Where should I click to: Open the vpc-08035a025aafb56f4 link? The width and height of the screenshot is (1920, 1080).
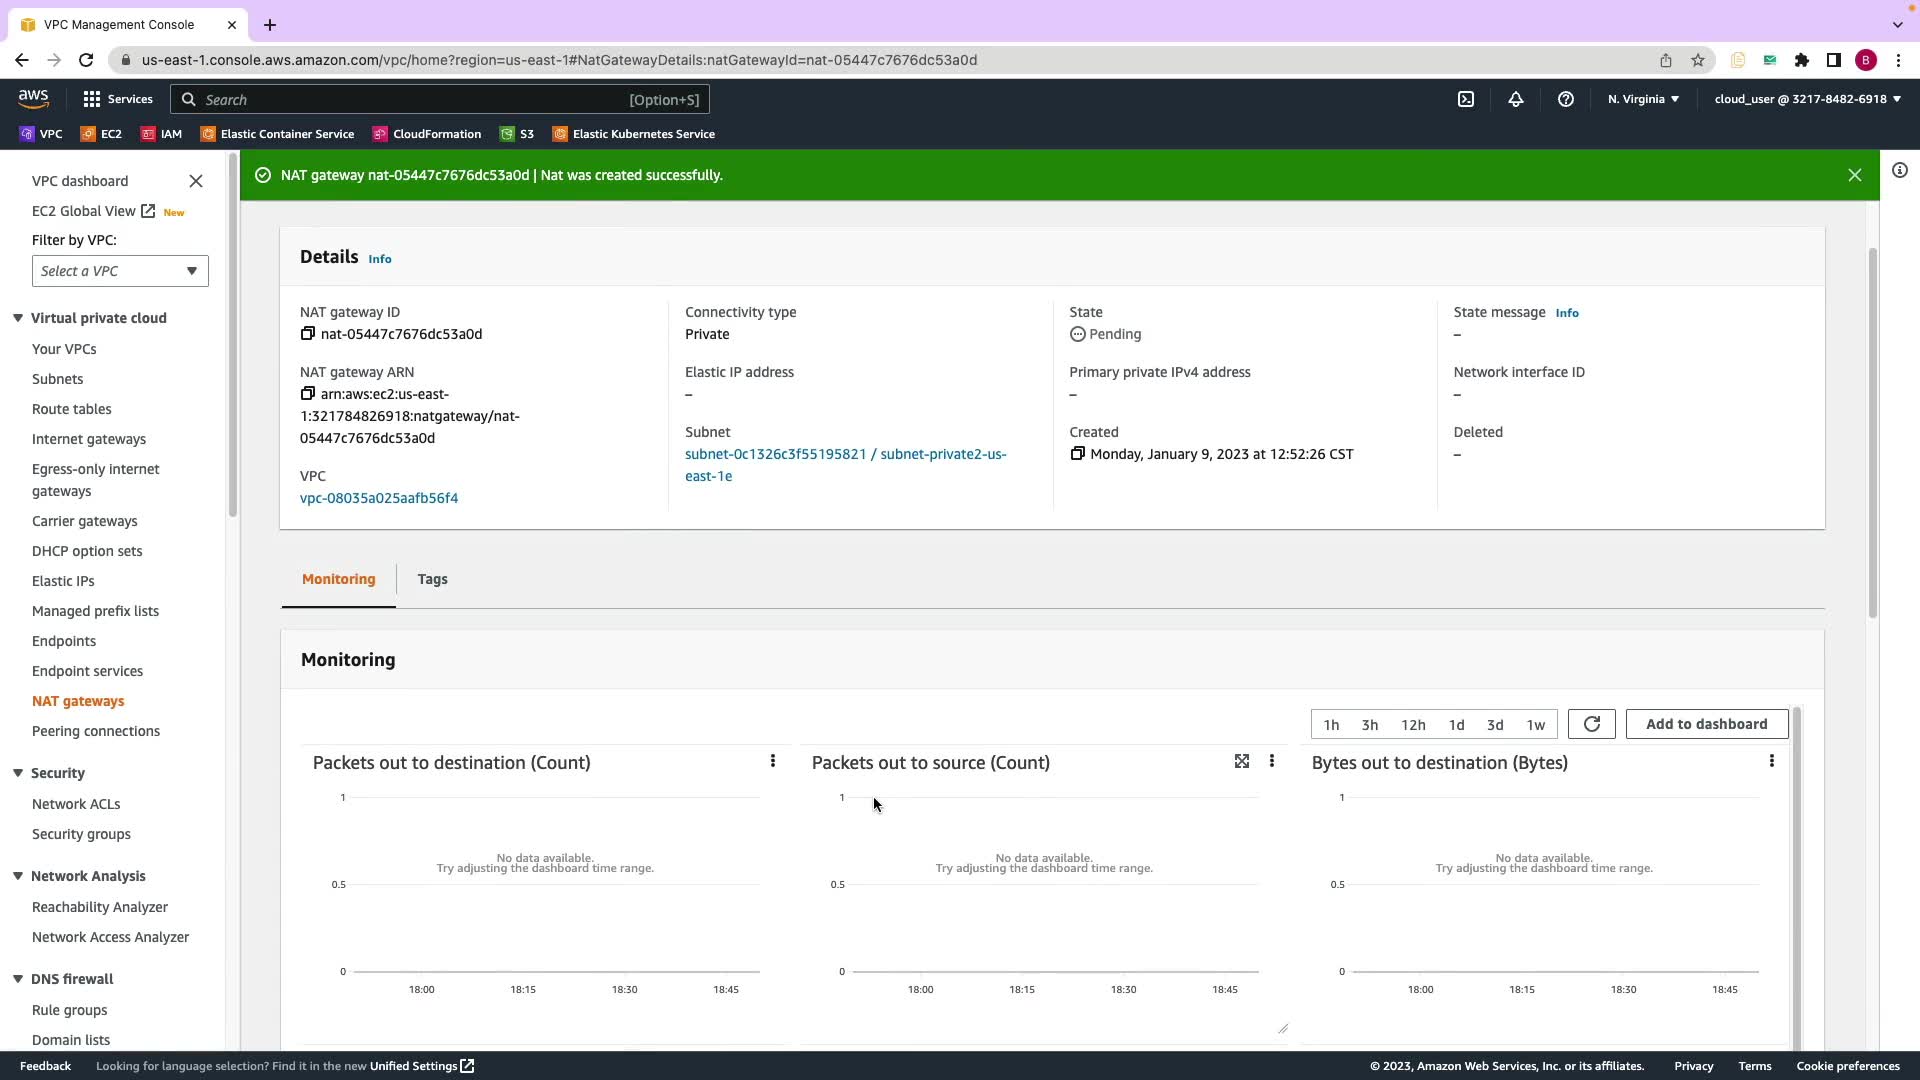tap(379, 498)
